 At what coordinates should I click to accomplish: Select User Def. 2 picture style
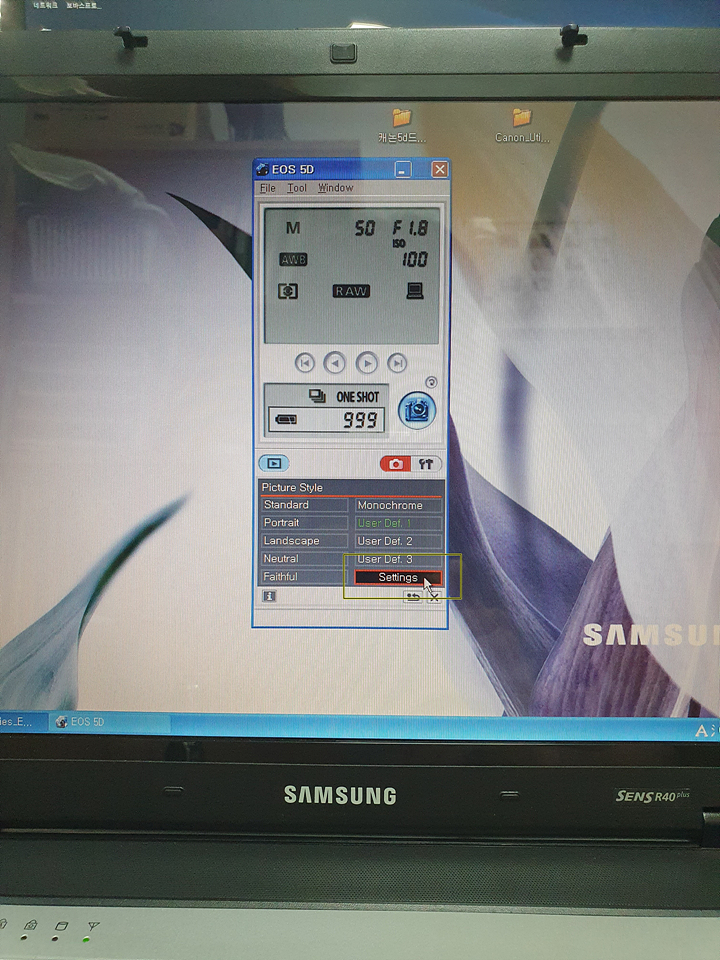point(398,541)
